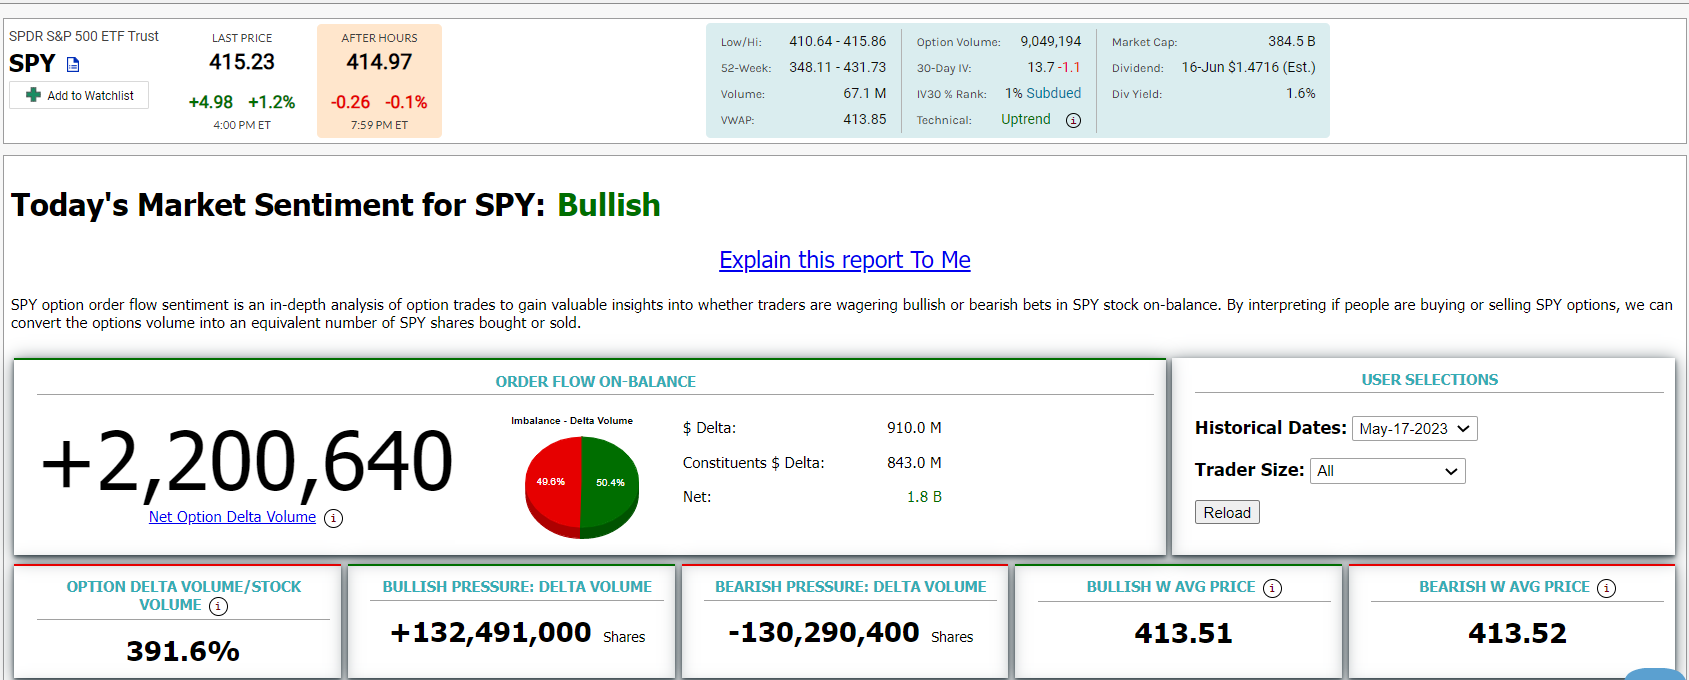
Task: Open info icon for Bullish W Avg Price
Action: [1272, 588]
